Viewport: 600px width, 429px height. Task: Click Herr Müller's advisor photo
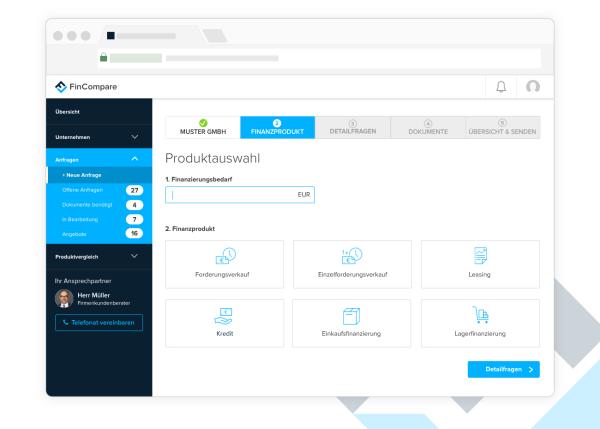pyautogui.click(x=64, y=299)
